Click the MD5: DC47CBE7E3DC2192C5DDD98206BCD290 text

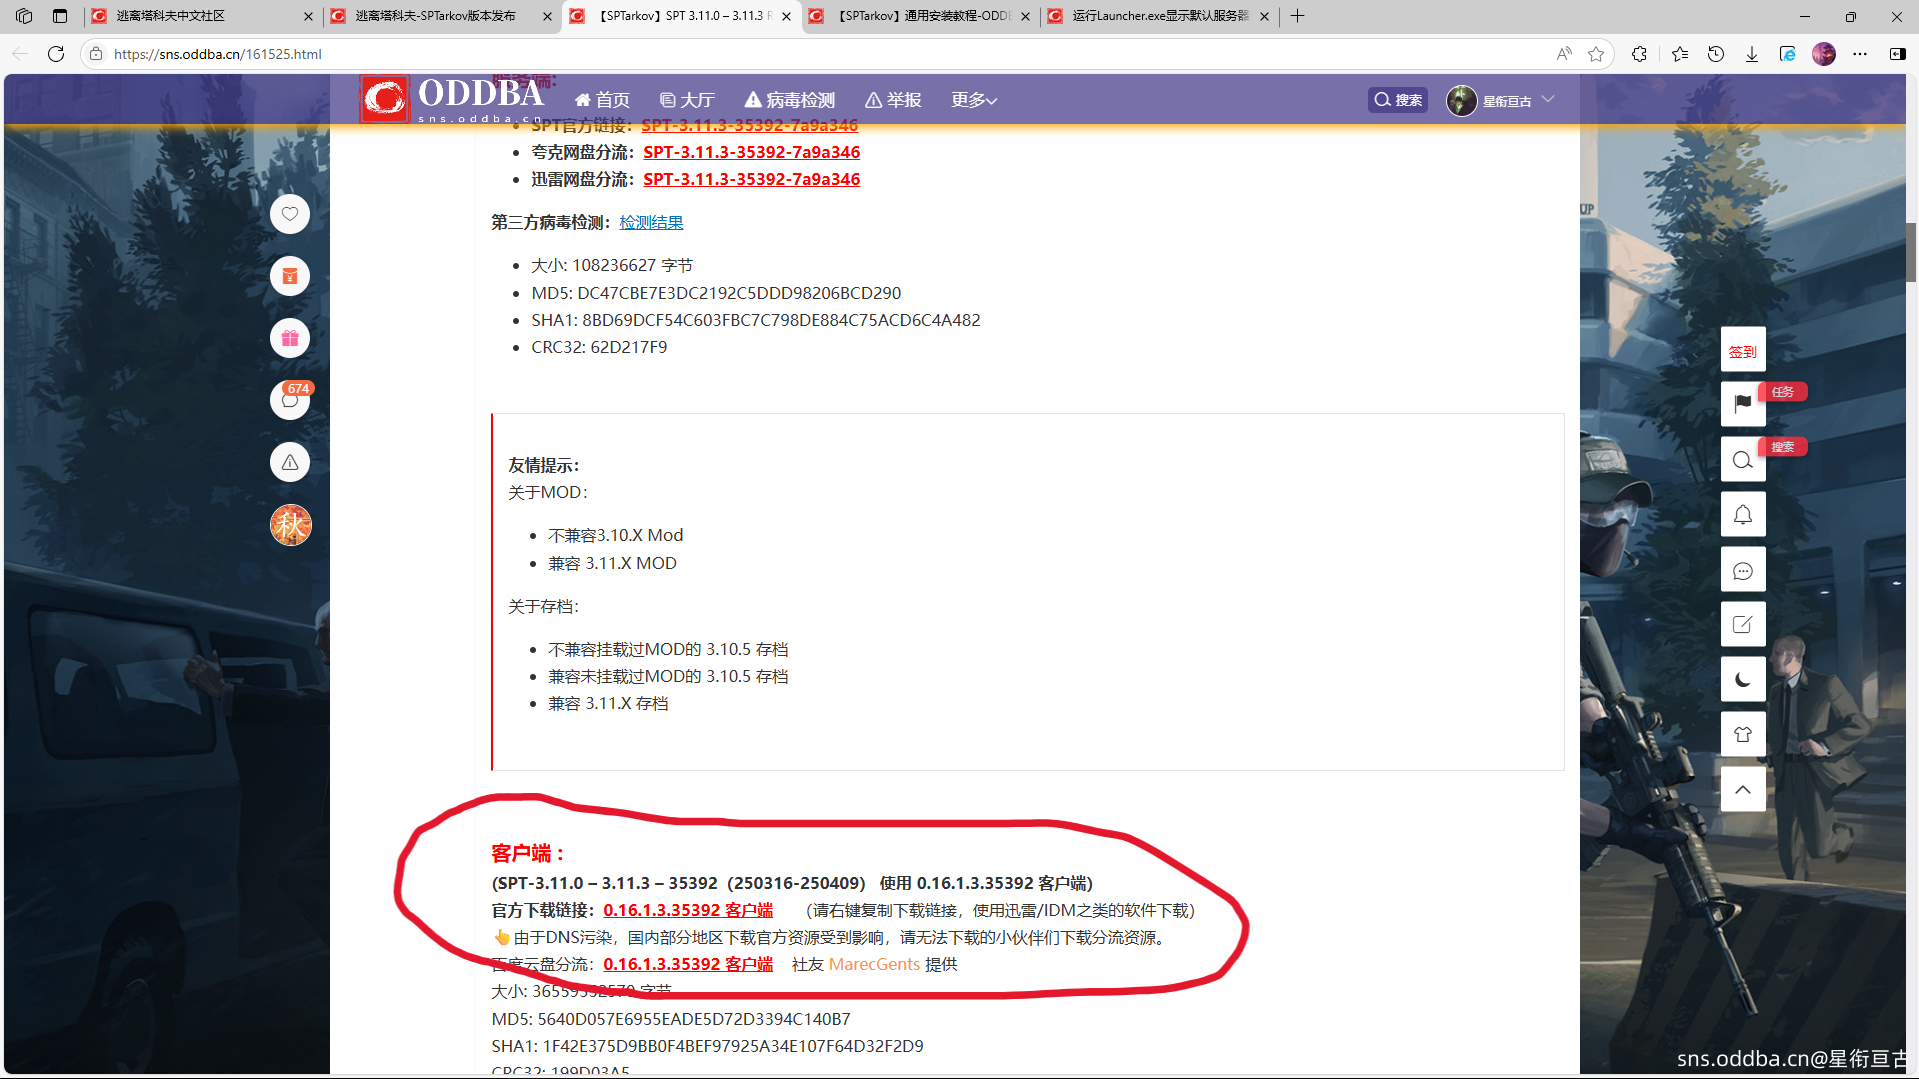pos(716,293)
